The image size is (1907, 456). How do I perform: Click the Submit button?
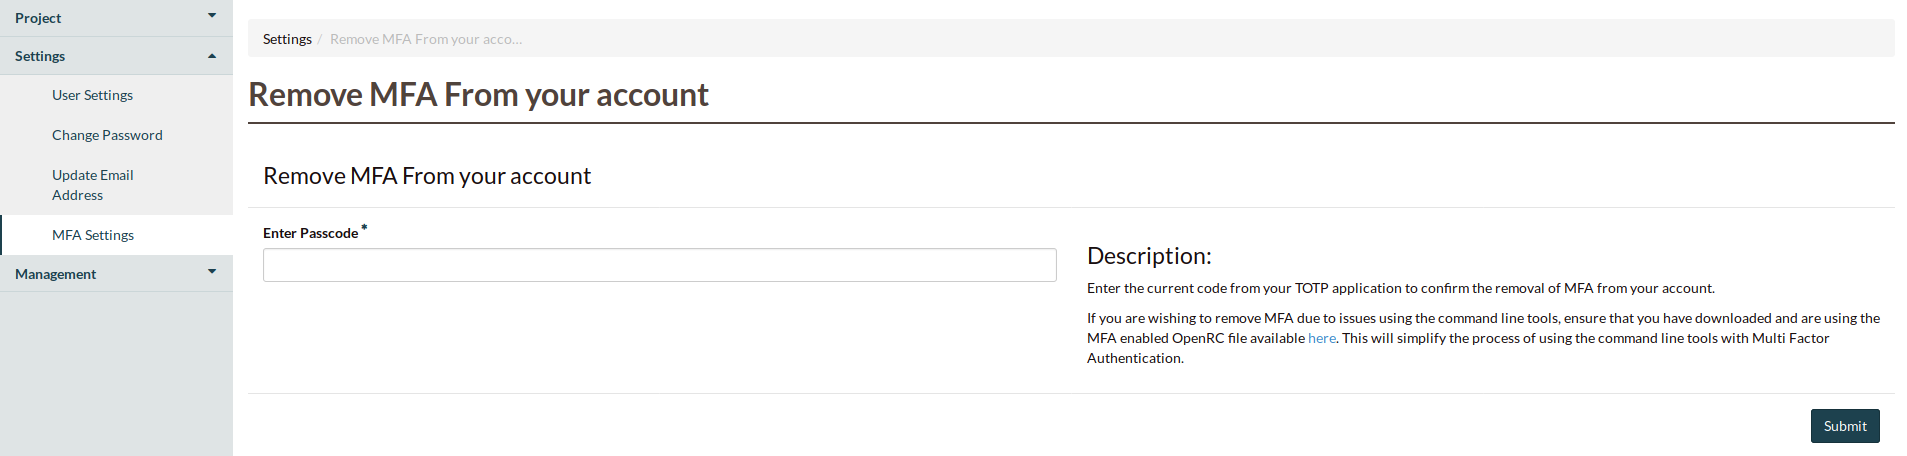[1845, 426]
